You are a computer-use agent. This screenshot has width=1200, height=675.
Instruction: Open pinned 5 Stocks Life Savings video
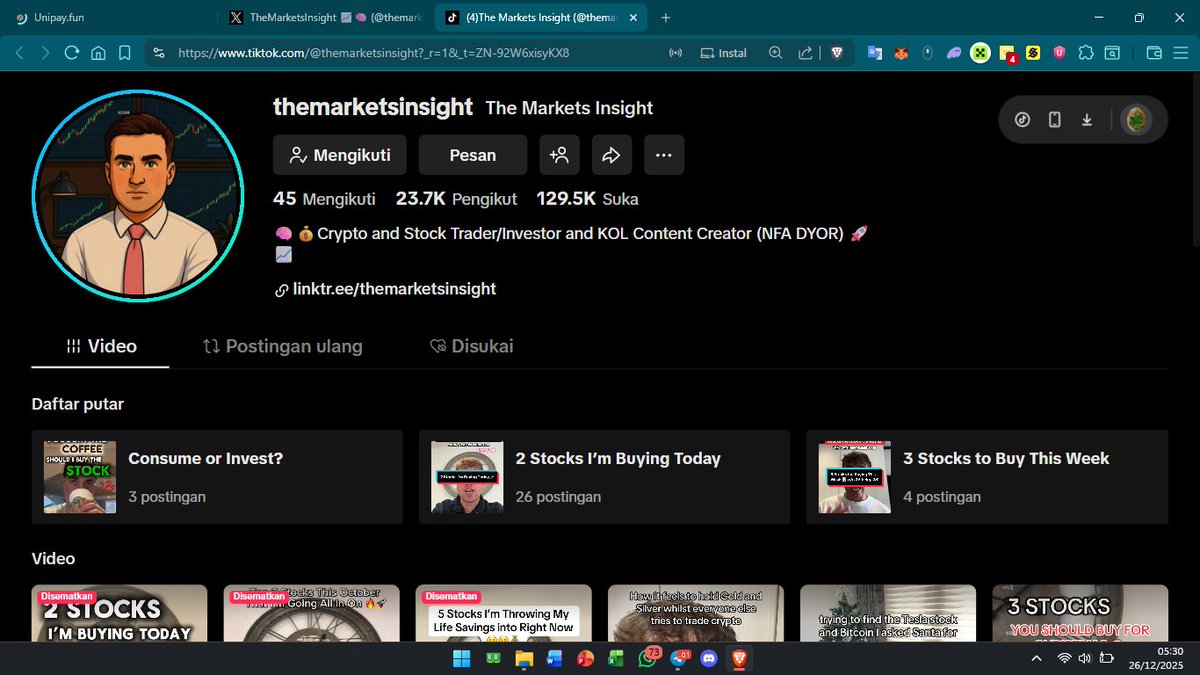point(503,613)
